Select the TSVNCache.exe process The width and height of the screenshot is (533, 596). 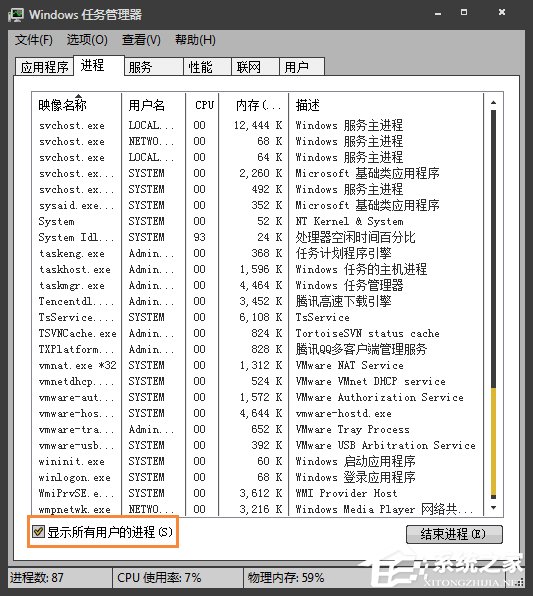pos(257,333)
